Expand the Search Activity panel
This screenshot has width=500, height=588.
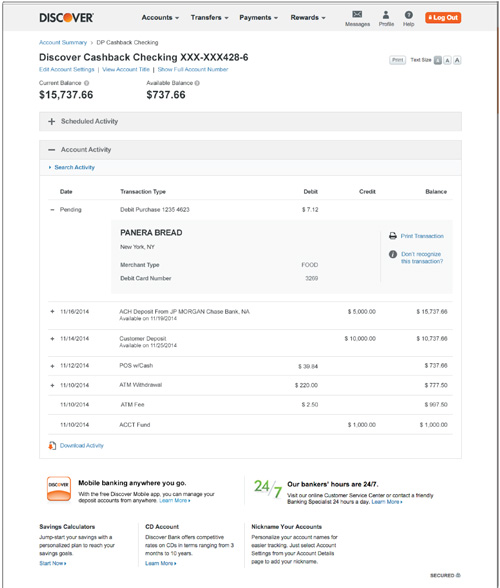72,167
